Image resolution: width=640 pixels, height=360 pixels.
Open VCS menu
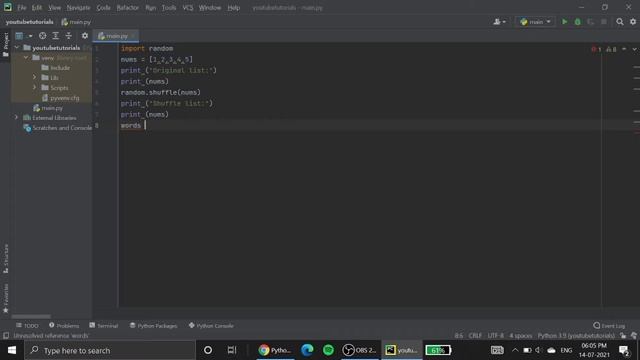click(x=188, y=8)
